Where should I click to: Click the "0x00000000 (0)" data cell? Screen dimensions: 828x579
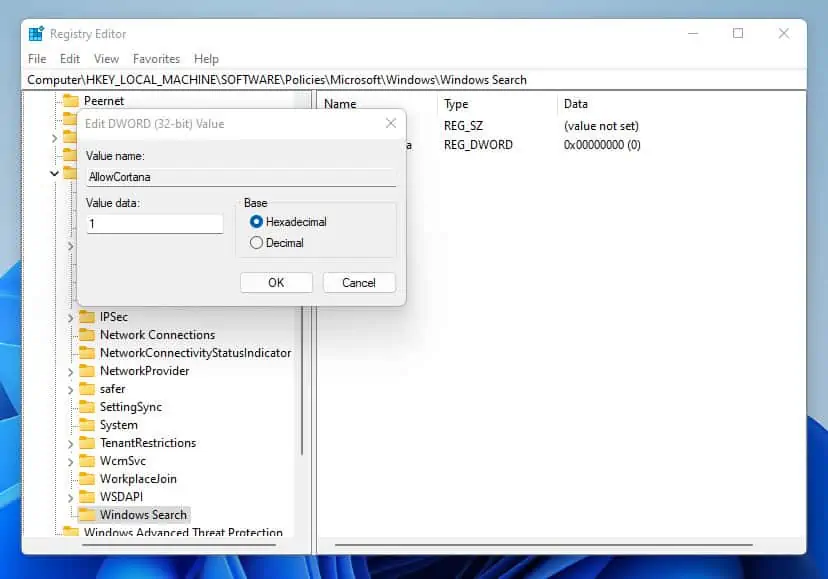click(602, 145)
